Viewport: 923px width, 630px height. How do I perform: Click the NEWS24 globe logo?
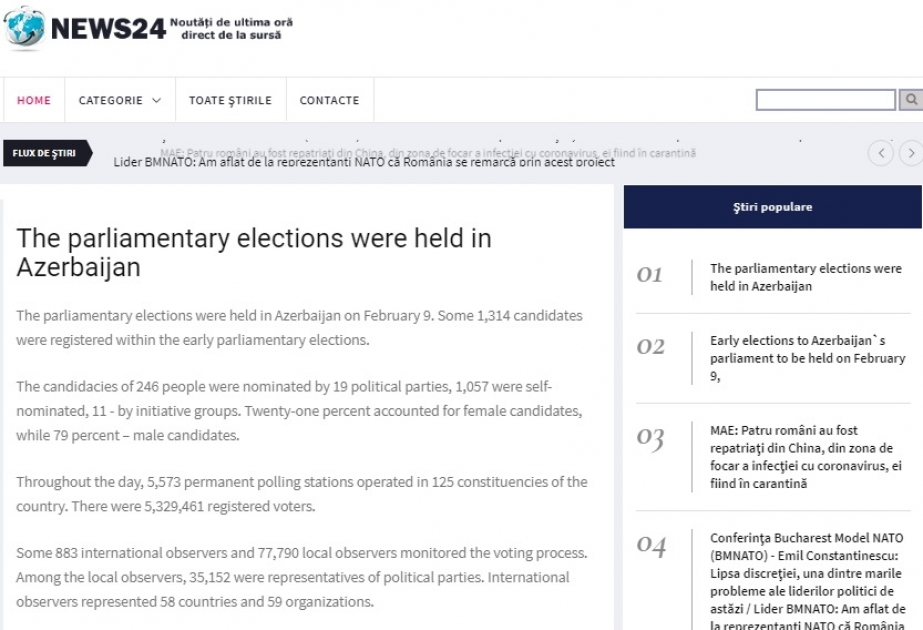pyautogui.click(x=24, y=28)
